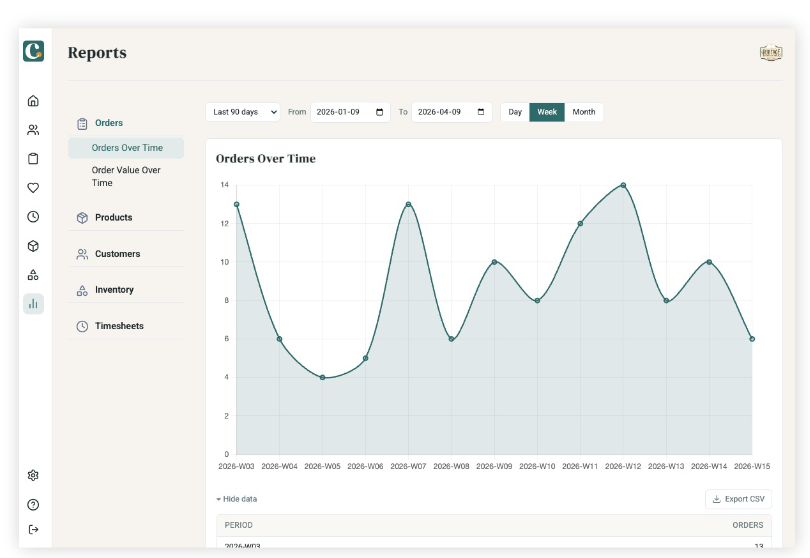Click the heart icon in sidebar
The width and height of the screenshot is (810, 558).
33,188
